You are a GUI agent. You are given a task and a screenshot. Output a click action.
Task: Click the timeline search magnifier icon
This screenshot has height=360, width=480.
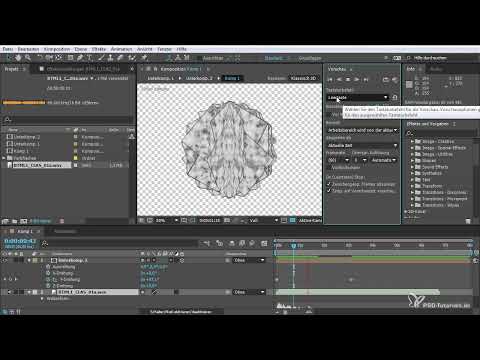point(45,244)
